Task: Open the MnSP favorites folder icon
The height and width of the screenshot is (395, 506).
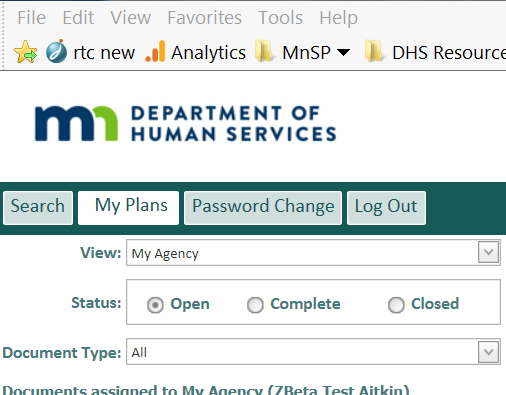Action: 265,51
